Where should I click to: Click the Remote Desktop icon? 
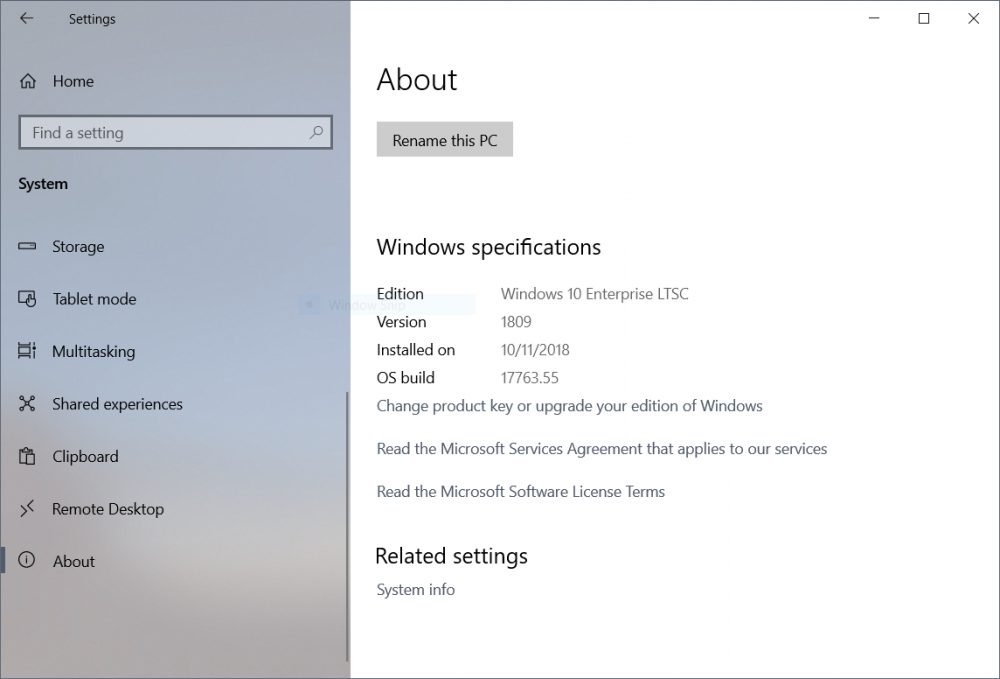(x=27, y=508)
